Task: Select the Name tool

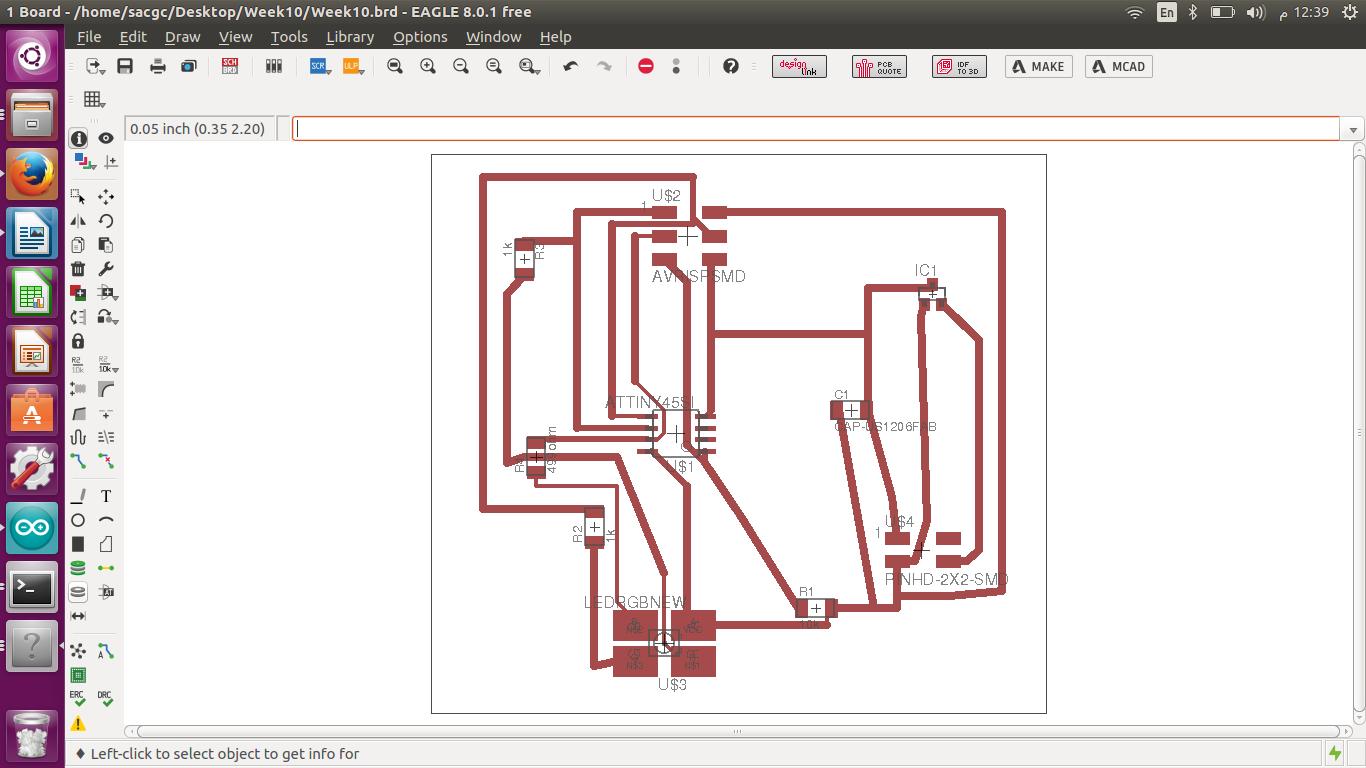Action: pyautogui.click(x=78, y=364)
